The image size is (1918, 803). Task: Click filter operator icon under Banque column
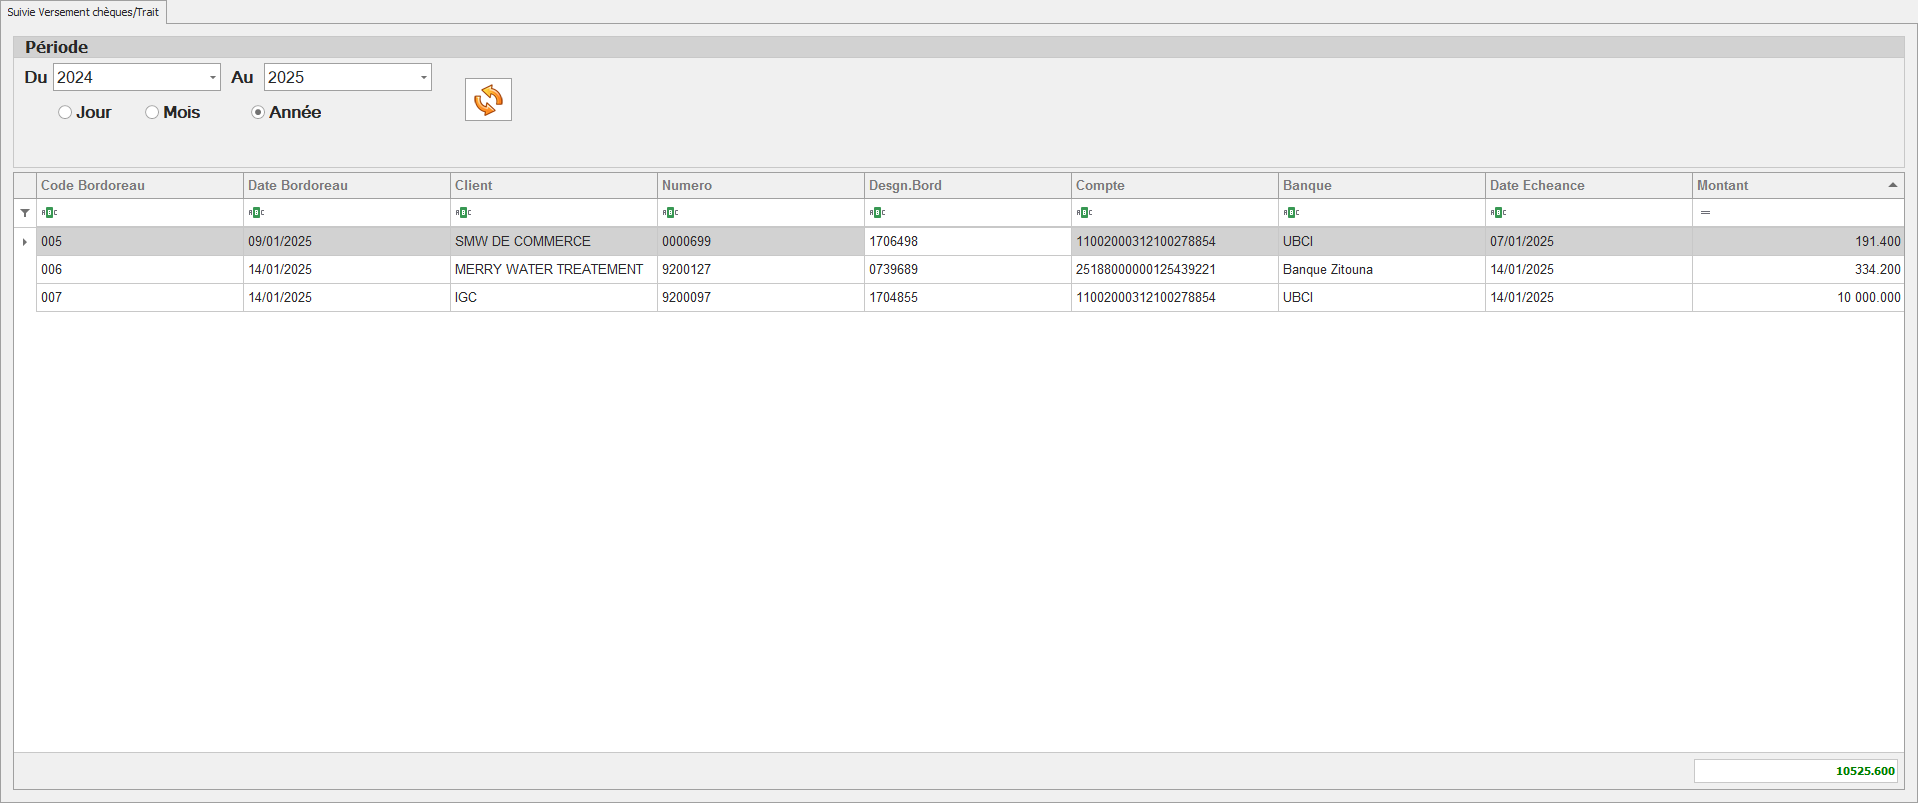tap(1291, 212)
